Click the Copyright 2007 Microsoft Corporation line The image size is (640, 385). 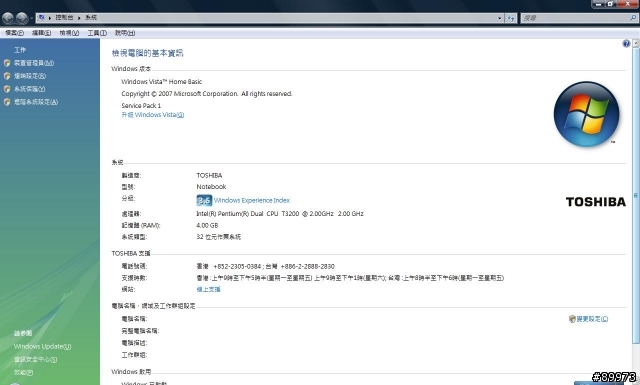(x=207, y=94)
